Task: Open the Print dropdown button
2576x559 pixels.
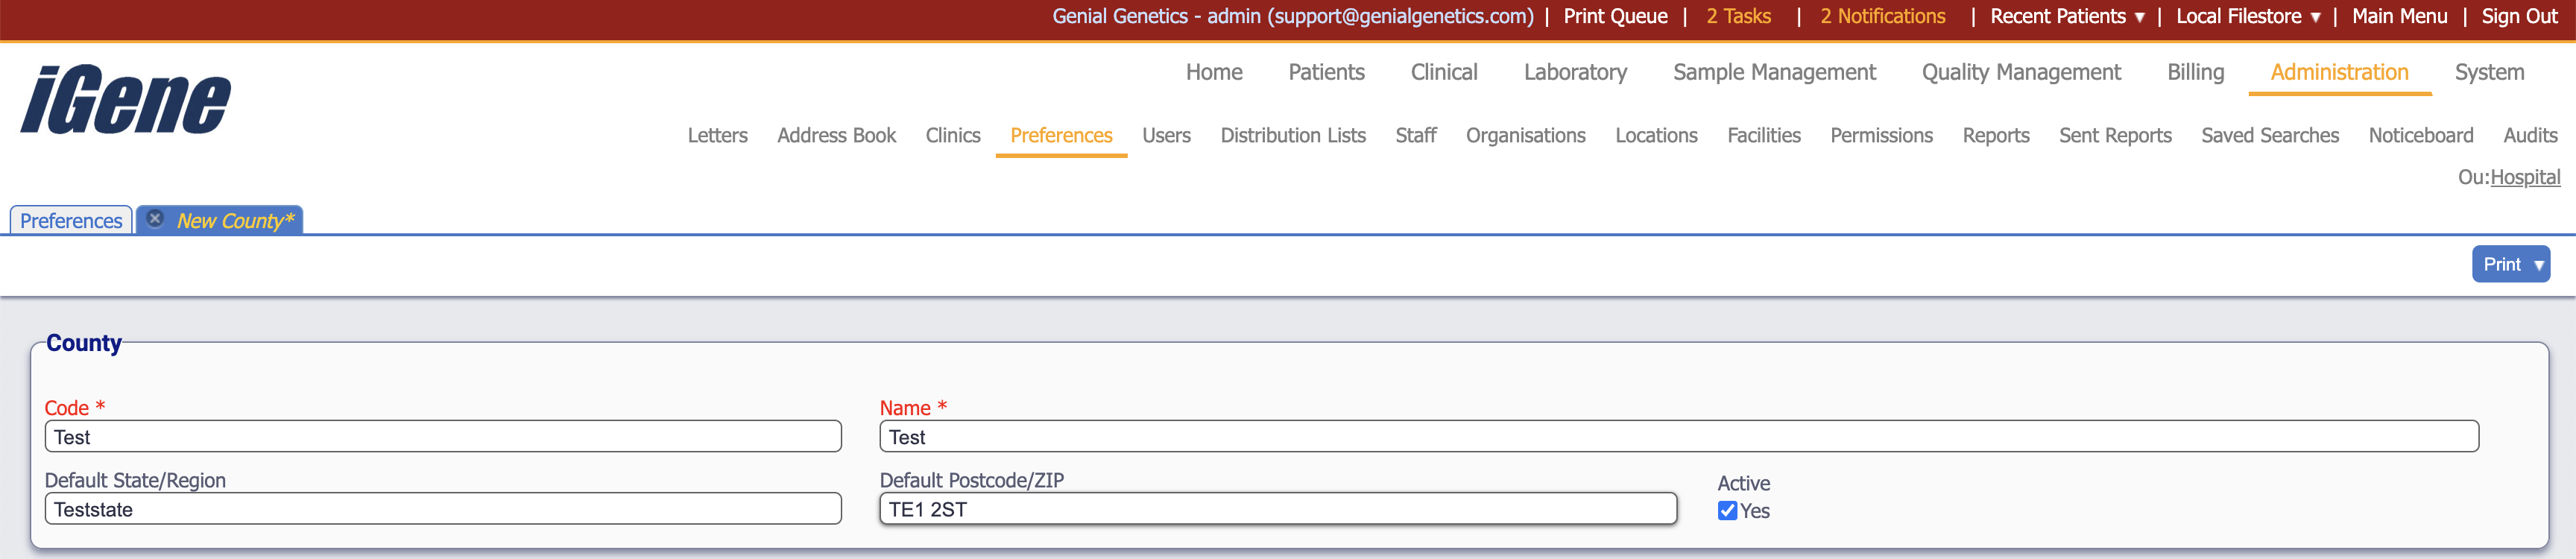Action: coord(2510,265)
